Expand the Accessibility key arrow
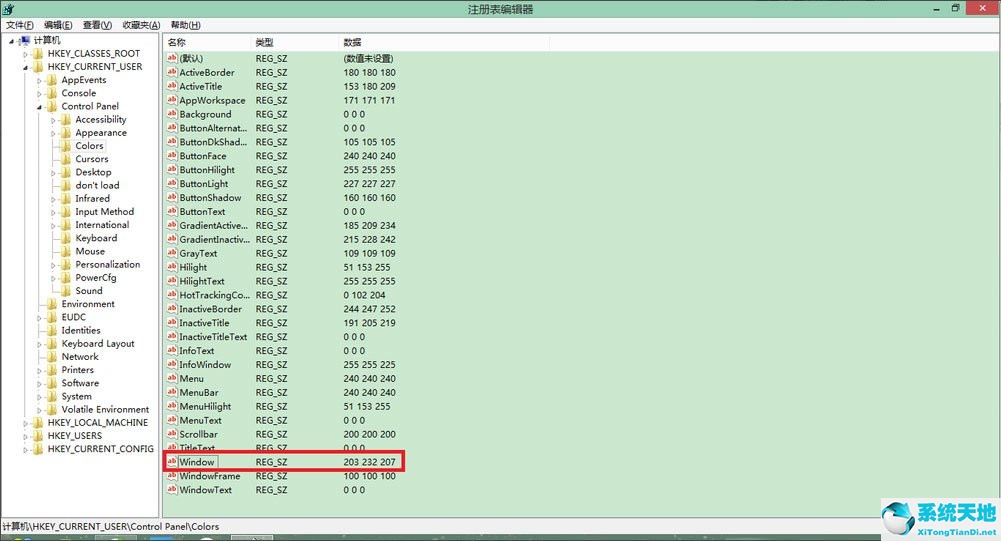1001x541 pixels. pyautogui.click(x=54, y=120)
